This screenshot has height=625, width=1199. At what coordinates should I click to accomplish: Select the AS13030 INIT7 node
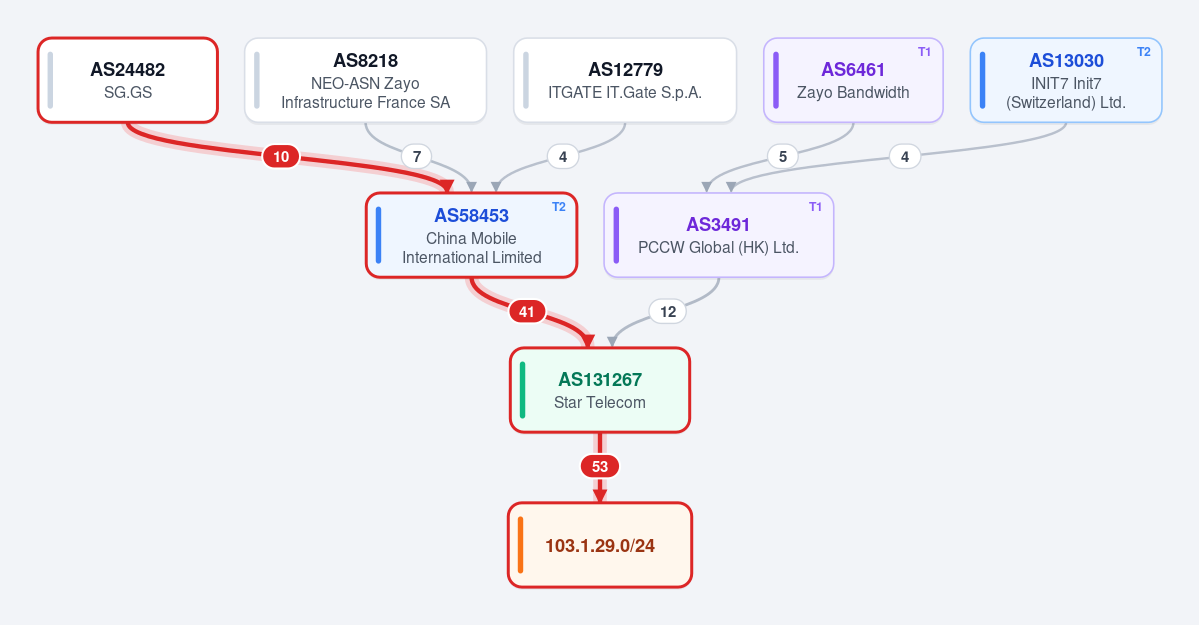coord(1066,80)
